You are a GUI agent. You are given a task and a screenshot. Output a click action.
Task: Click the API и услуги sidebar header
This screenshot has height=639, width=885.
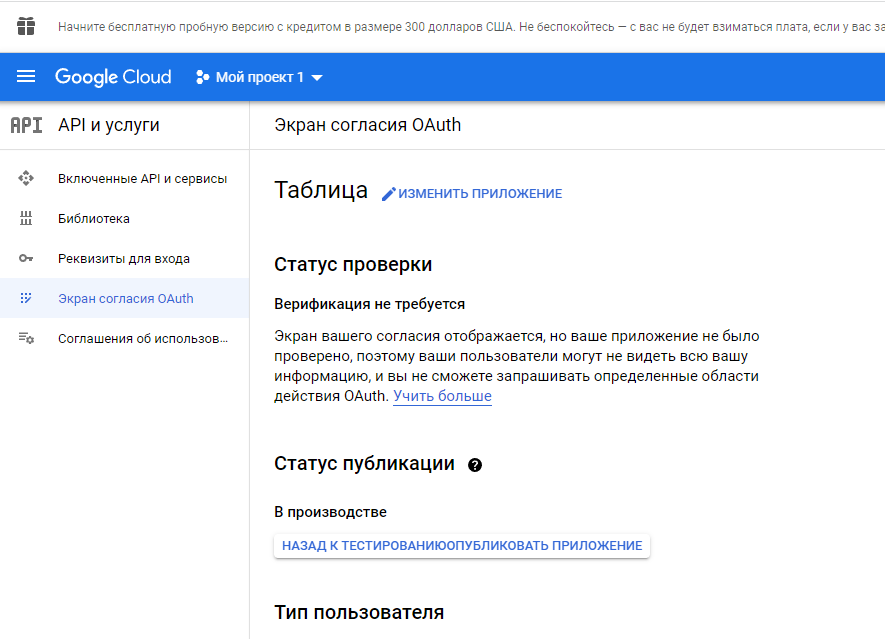click(109, 125)
